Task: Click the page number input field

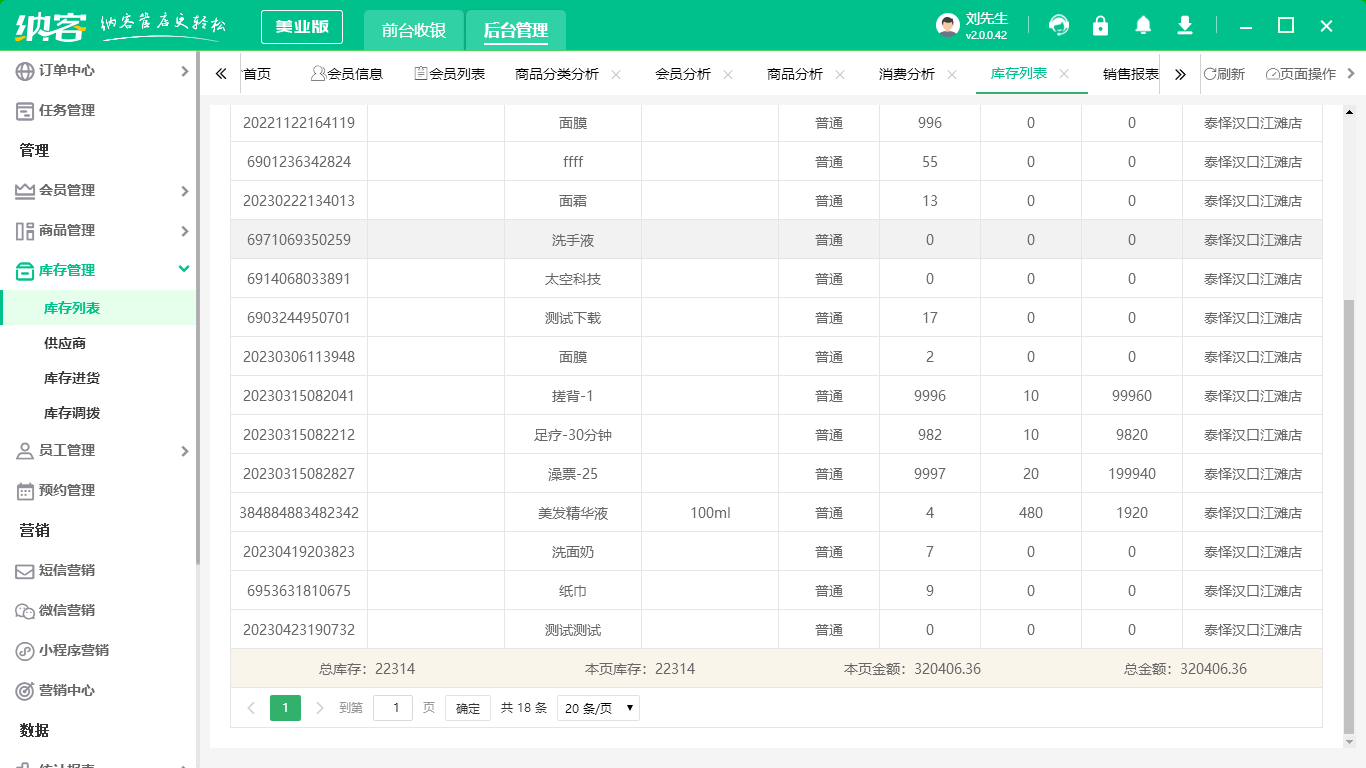Action: pyautogui.click(x=393, y=708)
